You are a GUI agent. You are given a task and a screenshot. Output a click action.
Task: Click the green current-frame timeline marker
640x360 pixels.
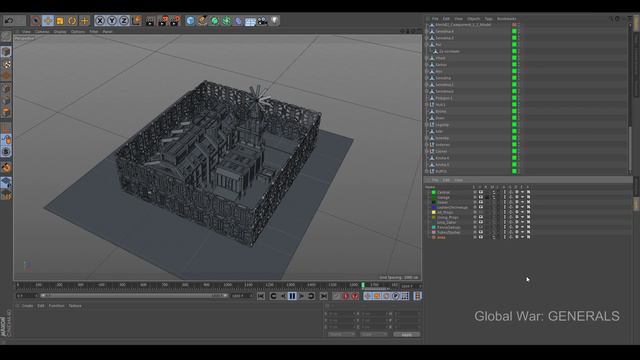coord(363,285)
